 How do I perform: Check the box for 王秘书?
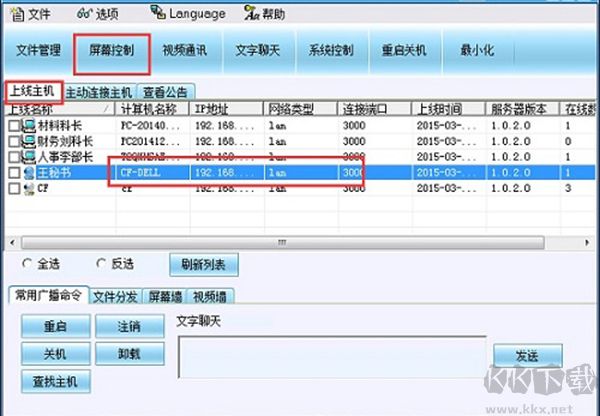14,173
